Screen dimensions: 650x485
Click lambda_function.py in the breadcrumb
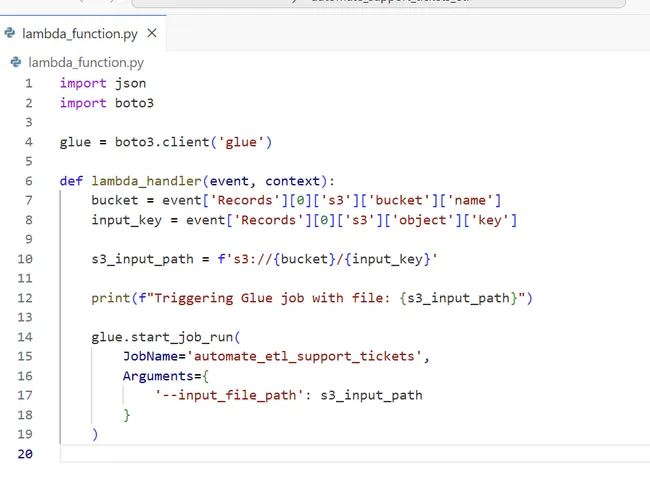click(x=86, y=63)
